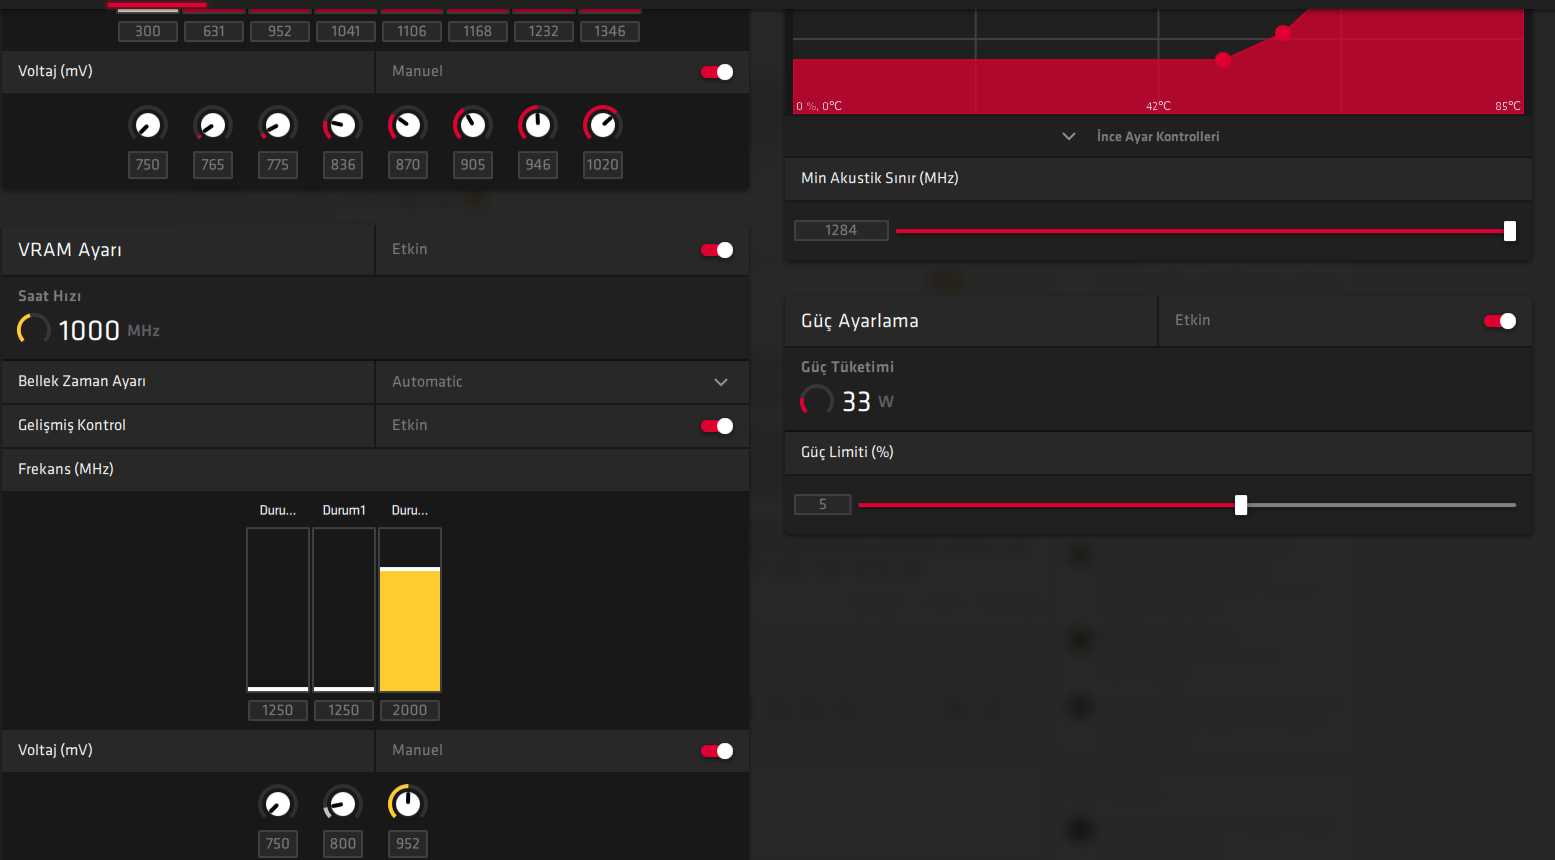Image resolution: width=1555 pixels, height=860 pixels.
Task: Click the "85°C" axis label on the graph
Action: (1508, 106)
